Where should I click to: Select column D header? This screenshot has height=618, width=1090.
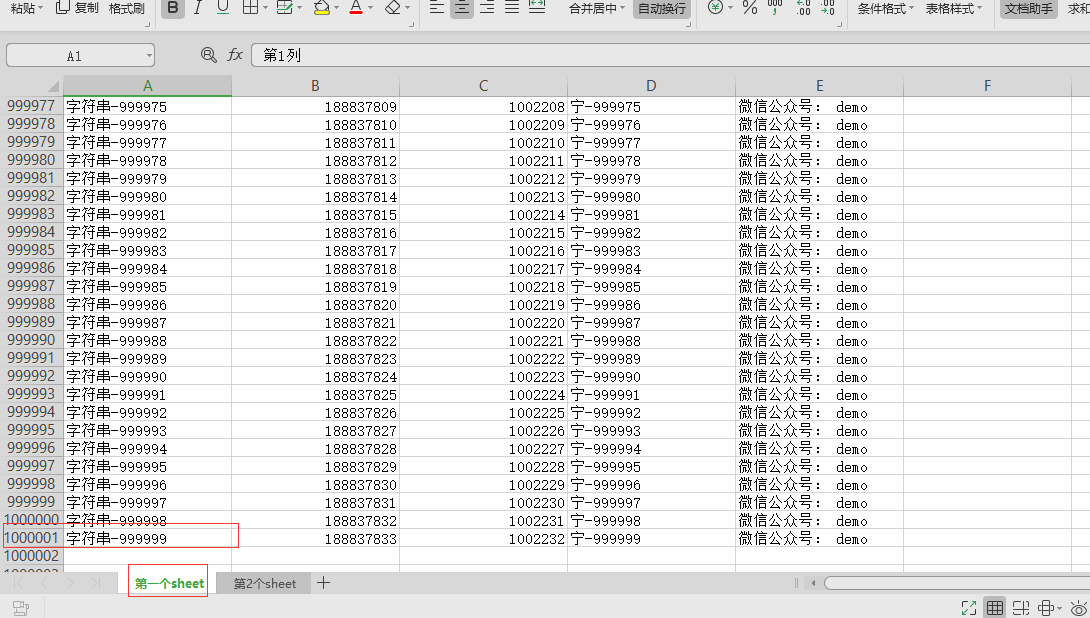pyautogui.click(x=651, y=86)
